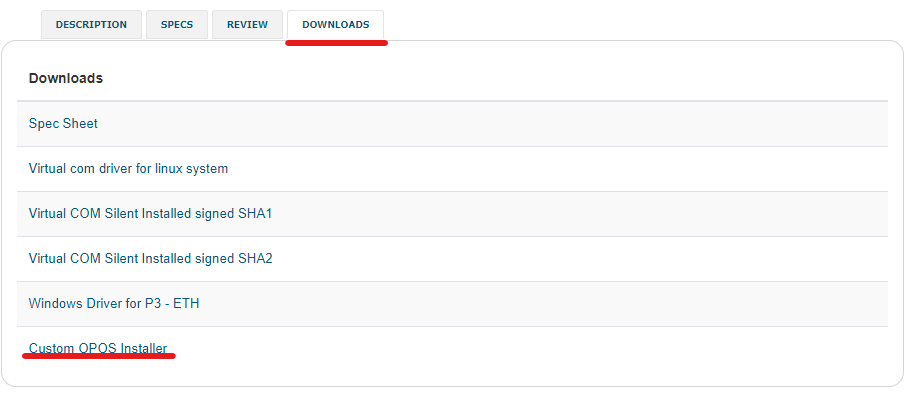The image size is (905, 402).
Task: Download the Custom OPOS Installer
Action: 98,348
